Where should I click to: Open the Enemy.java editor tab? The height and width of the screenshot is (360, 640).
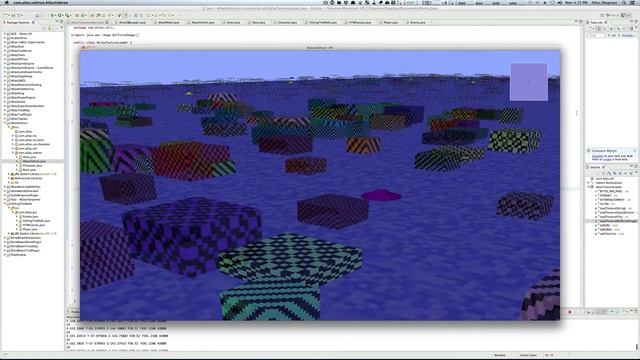pyautogui.click(x=417, y=22)
